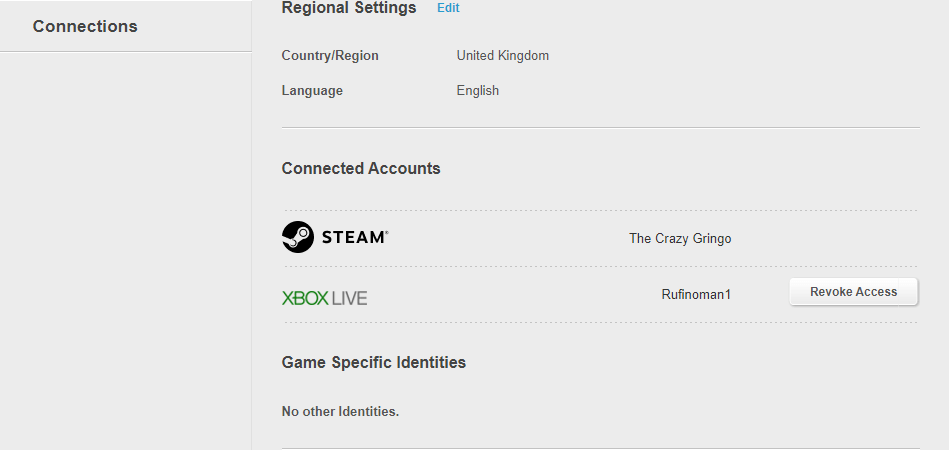Click the STEAM wordmark text
The image size is (949, 450).
tap(355, 237)
